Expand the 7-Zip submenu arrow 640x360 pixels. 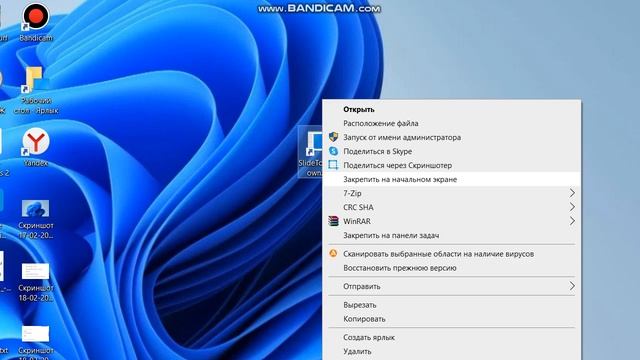[x=572, y=193]
